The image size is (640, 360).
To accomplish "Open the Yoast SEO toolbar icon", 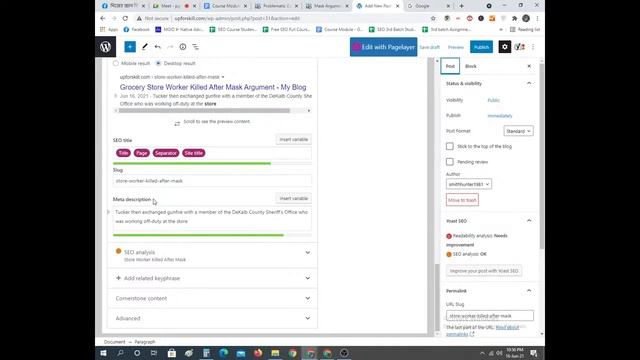I will [x=519, y=47].
